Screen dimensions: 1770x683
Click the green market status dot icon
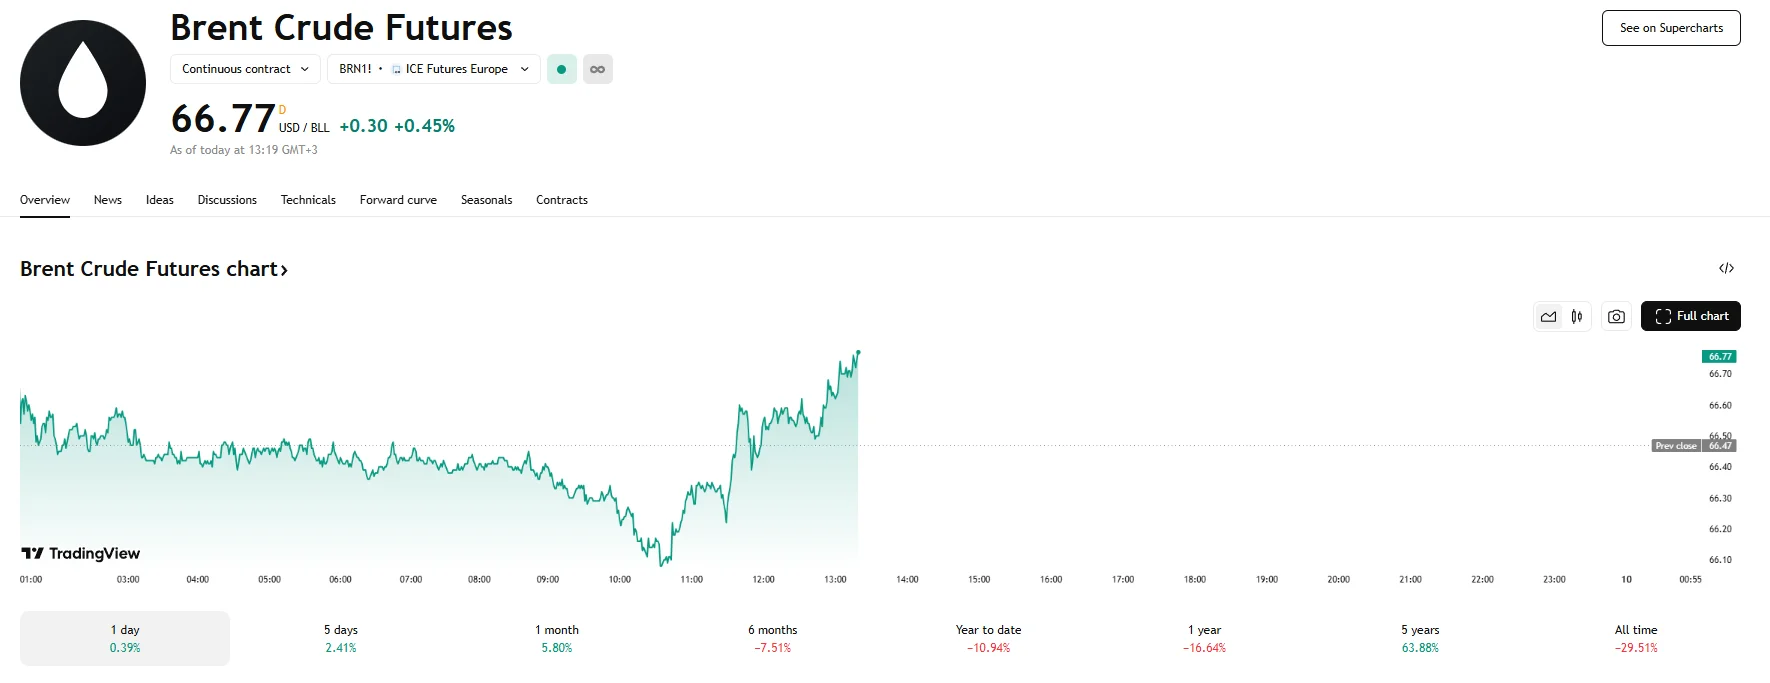pos(562,69)
